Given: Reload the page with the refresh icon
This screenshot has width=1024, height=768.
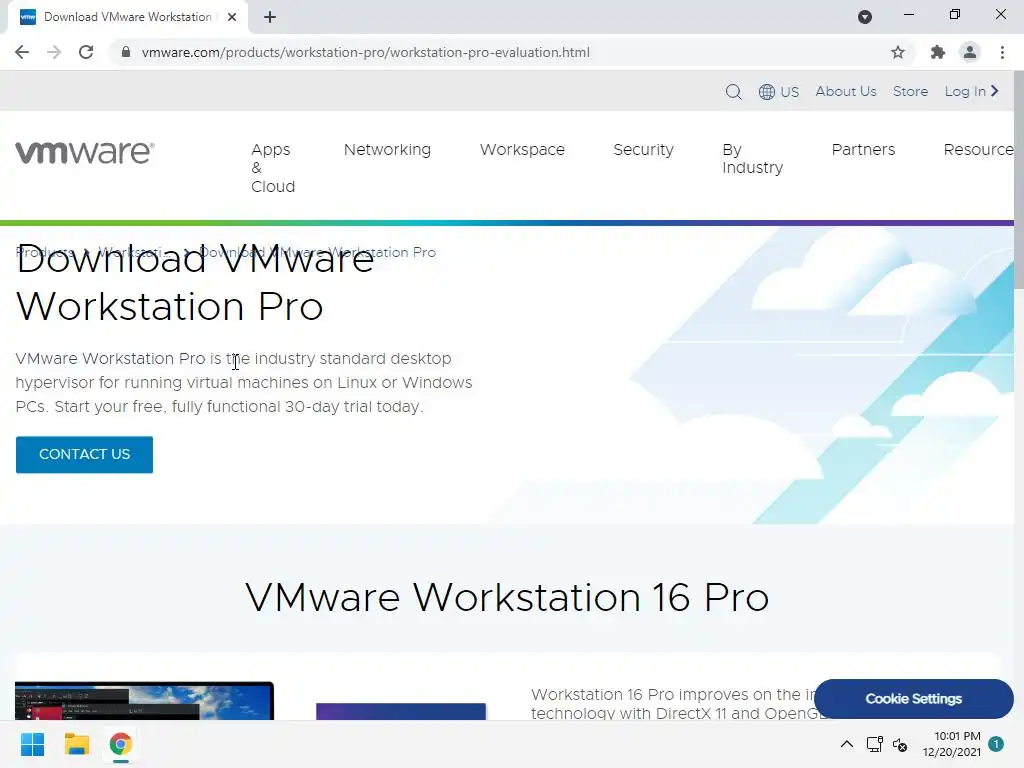Looking at the screenshot, I should click(x=86, y=52).
